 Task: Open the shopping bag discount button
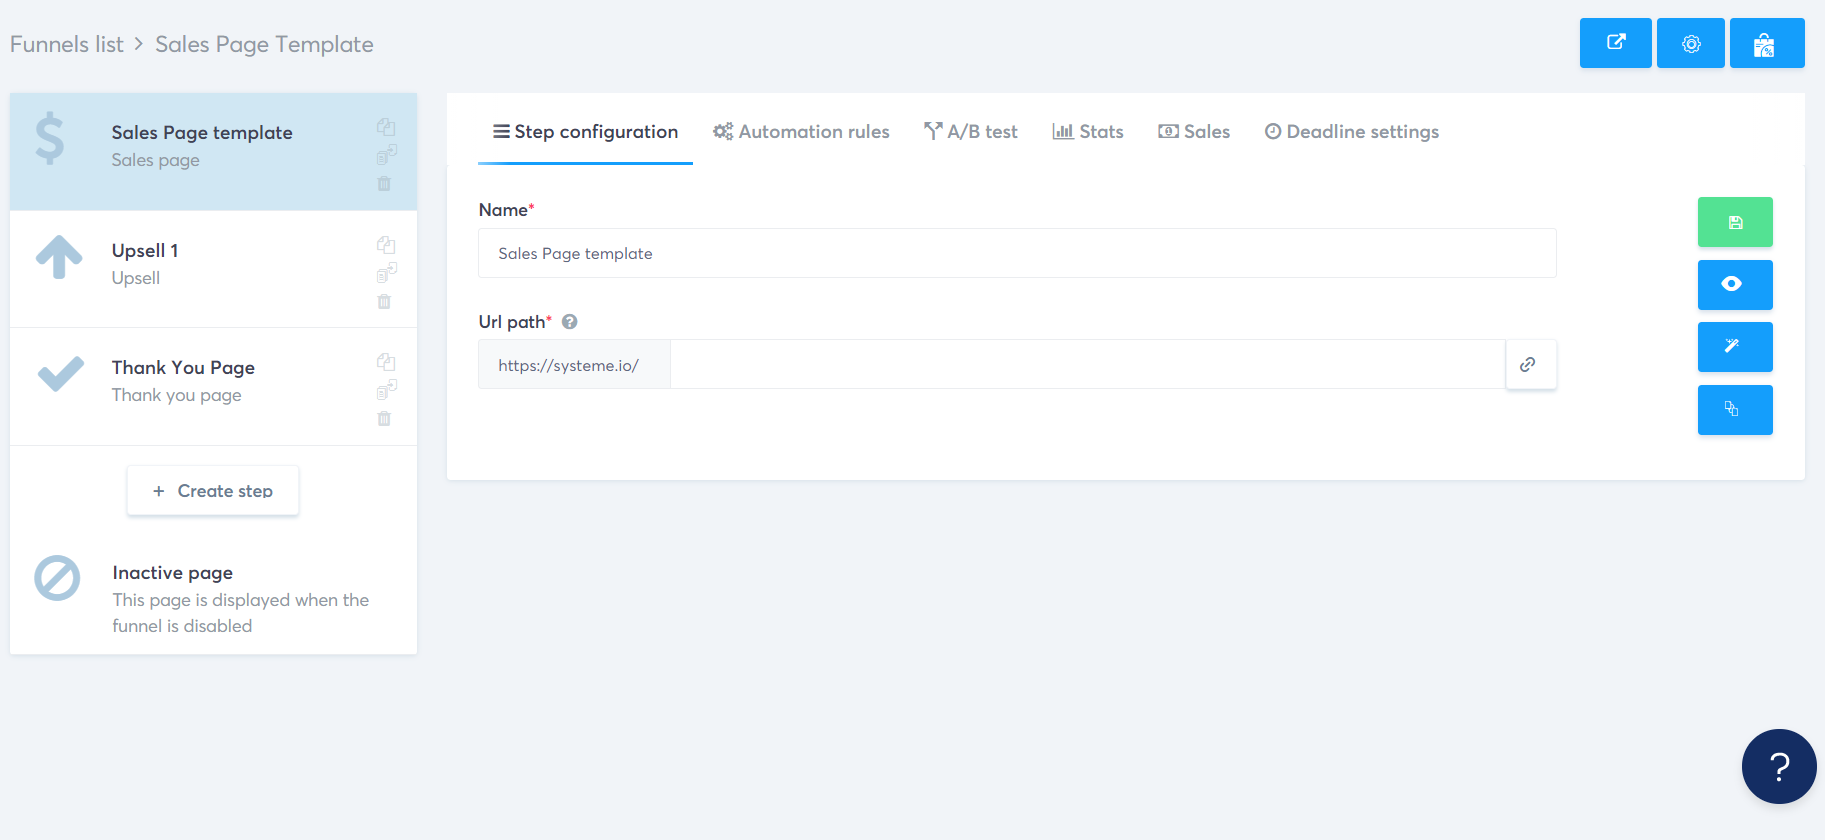1766,43
